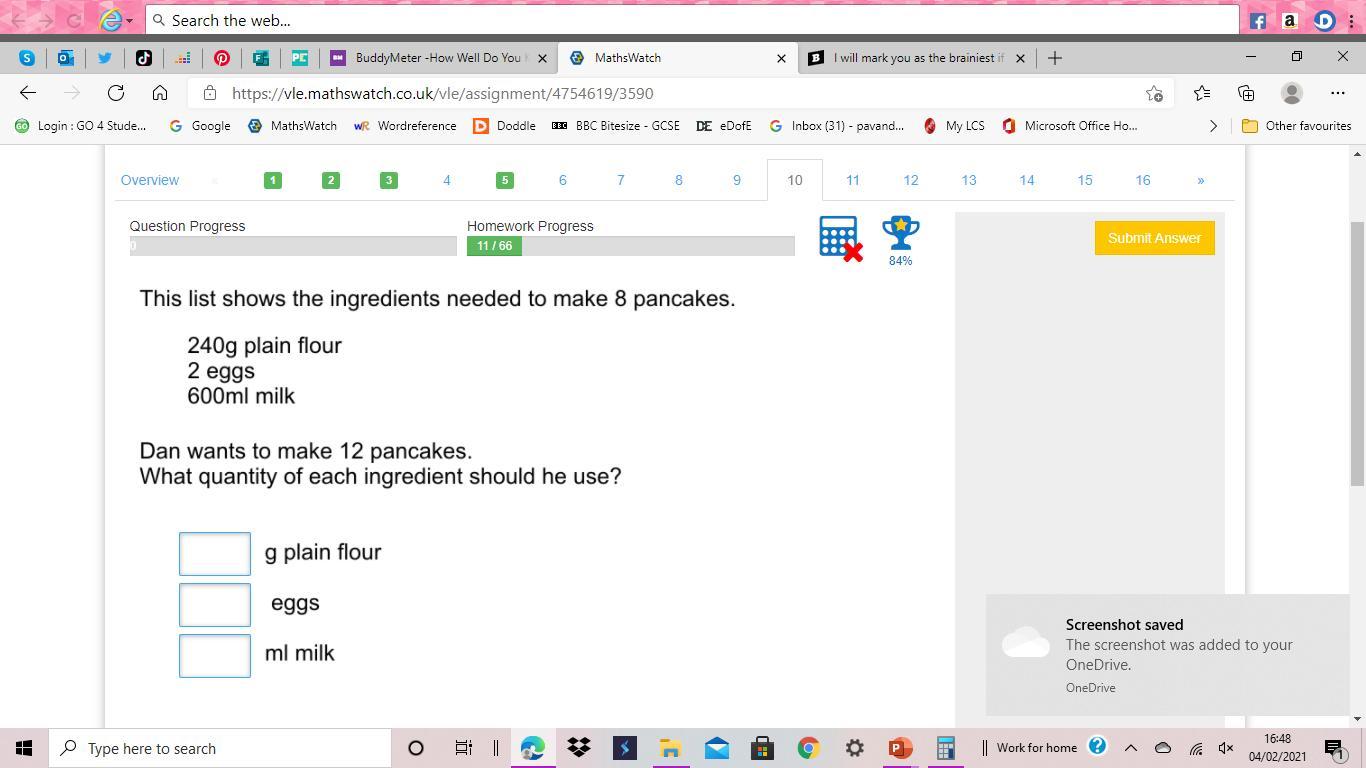Open the pinned Outlook tab
The width and height of the screenshot is (1366, 768).
66,58
